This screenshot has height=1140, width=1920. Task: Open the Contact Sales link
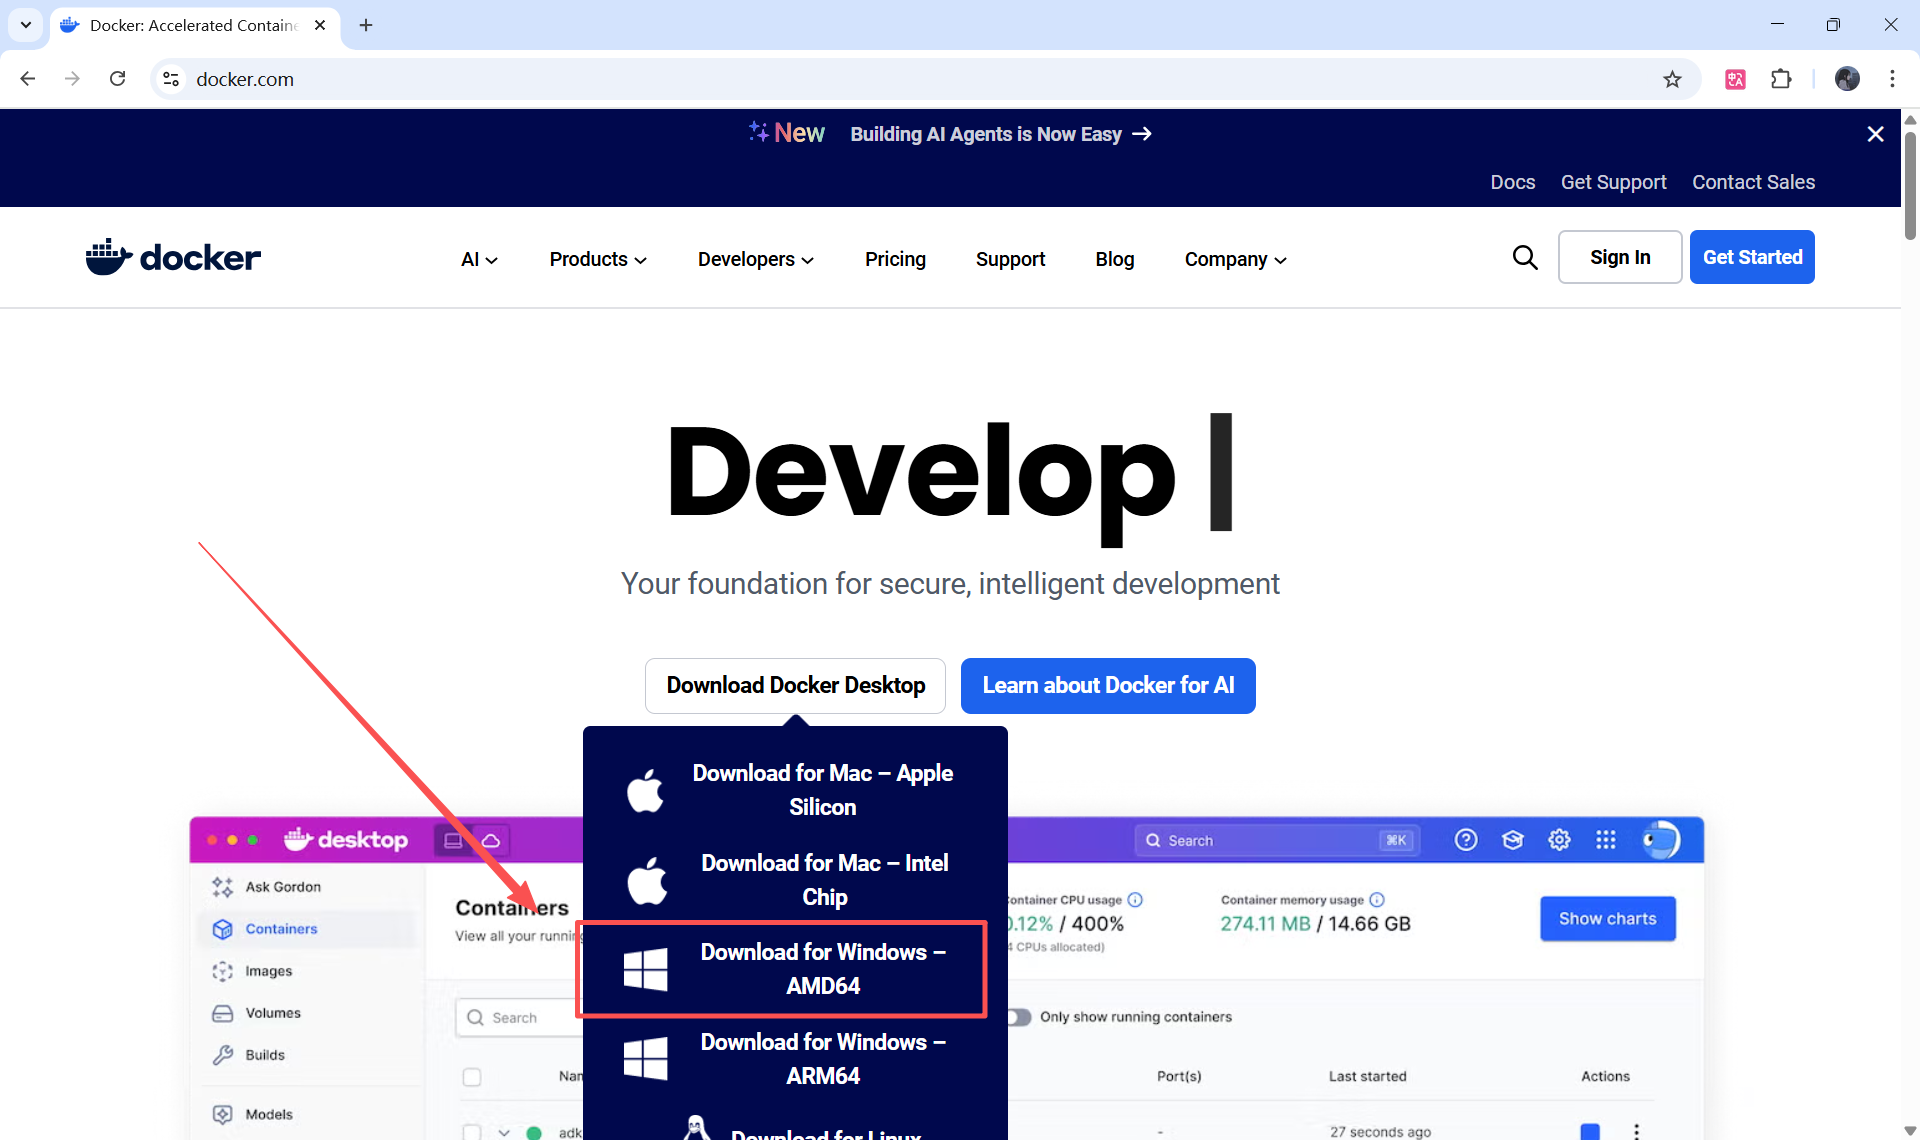[x=1753, y=182]
